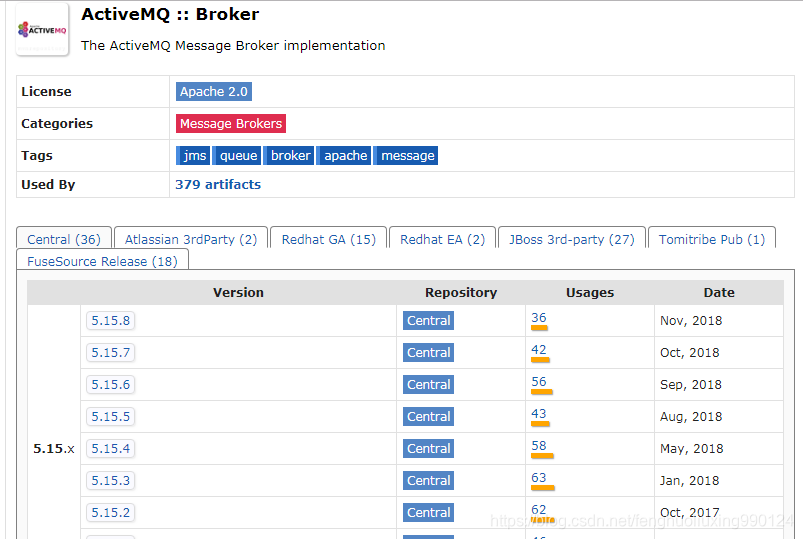Click the 5.15.x version group label
The width and height of the screenshot is (803, 539).
(54, 449)
